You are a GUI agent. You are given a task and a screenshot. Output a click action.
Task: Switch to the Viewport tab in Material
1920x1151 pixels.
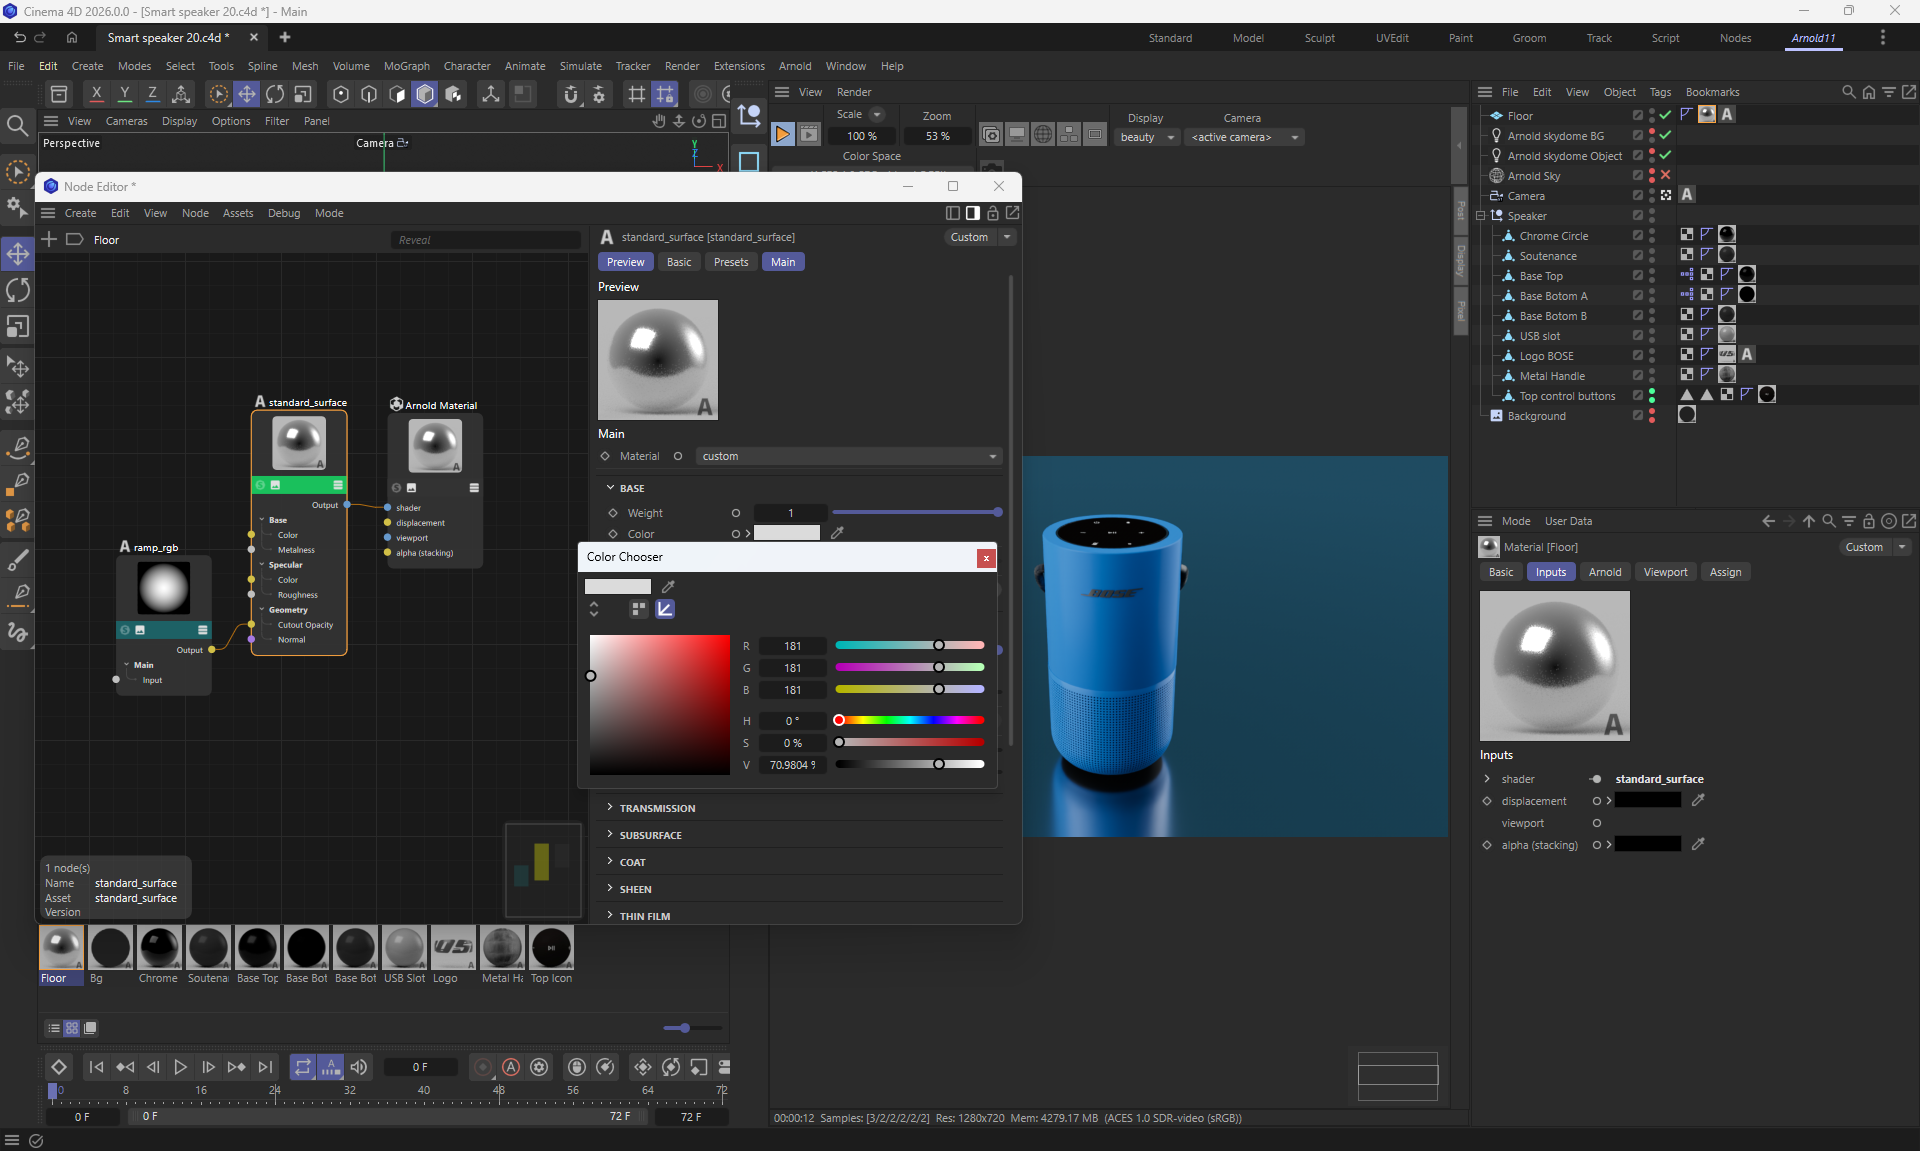1665,572
